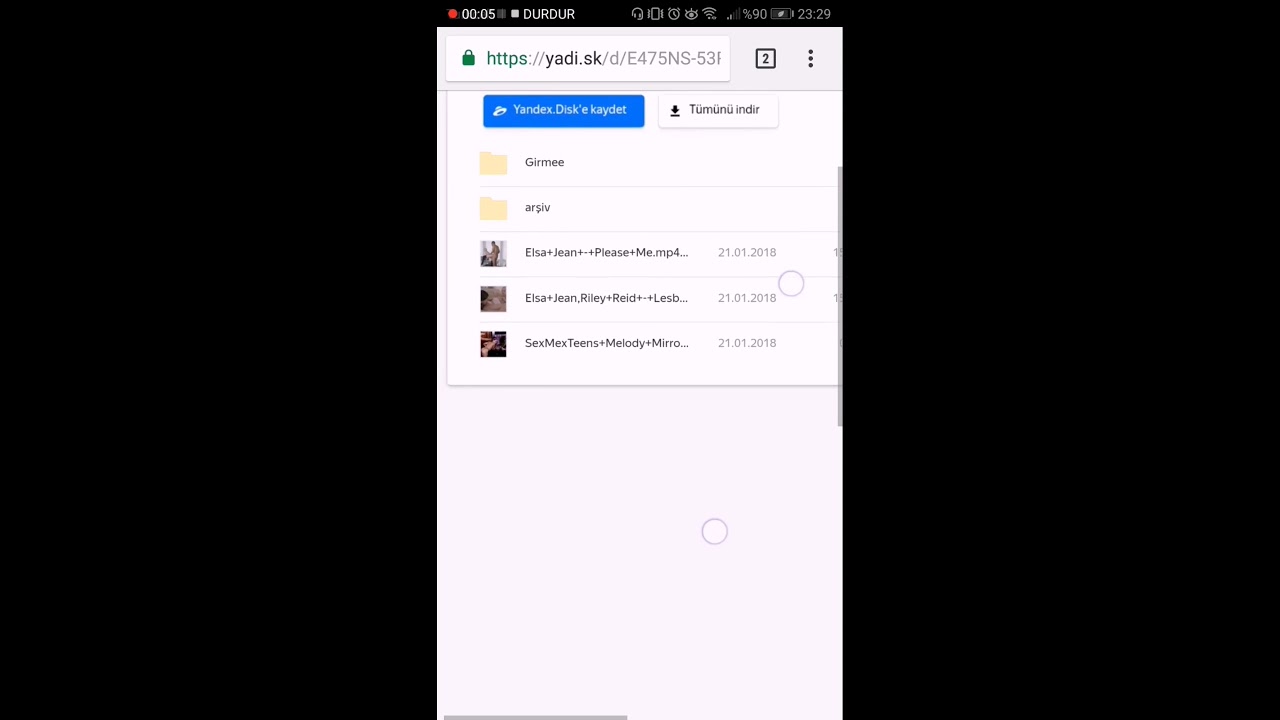Click date 21.01.2018 of Riley+Reid row
The image size is (1280, 720).
point(747,298)
